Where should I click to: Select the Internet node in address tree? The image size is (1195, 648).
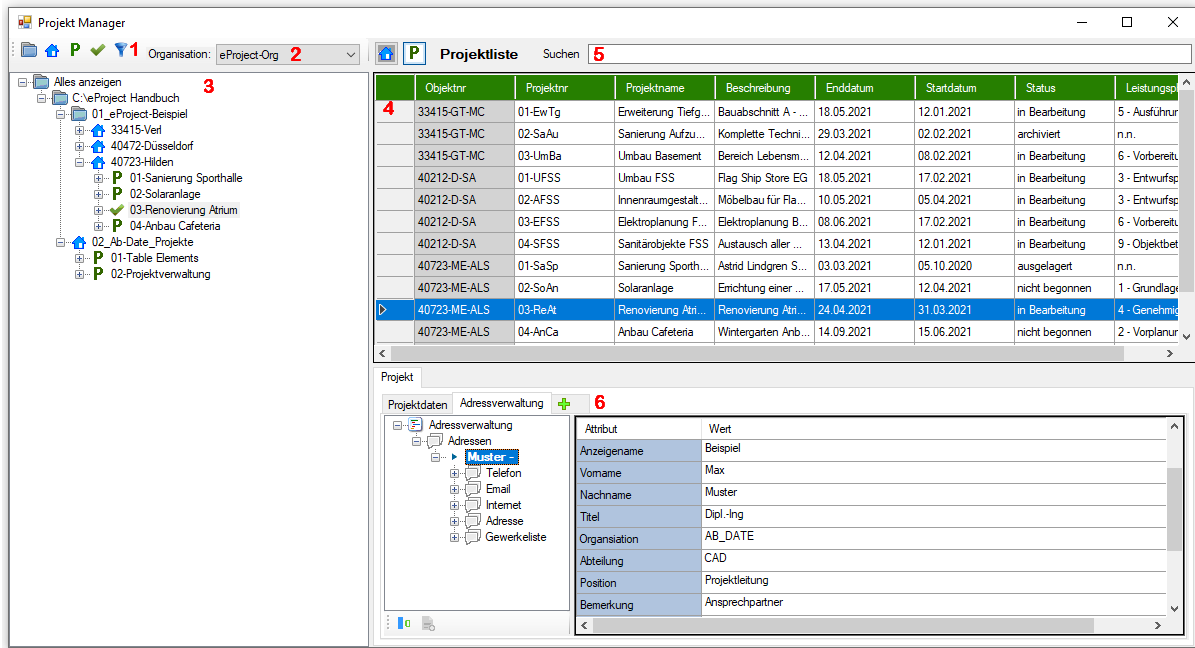(x=503, y=505)
